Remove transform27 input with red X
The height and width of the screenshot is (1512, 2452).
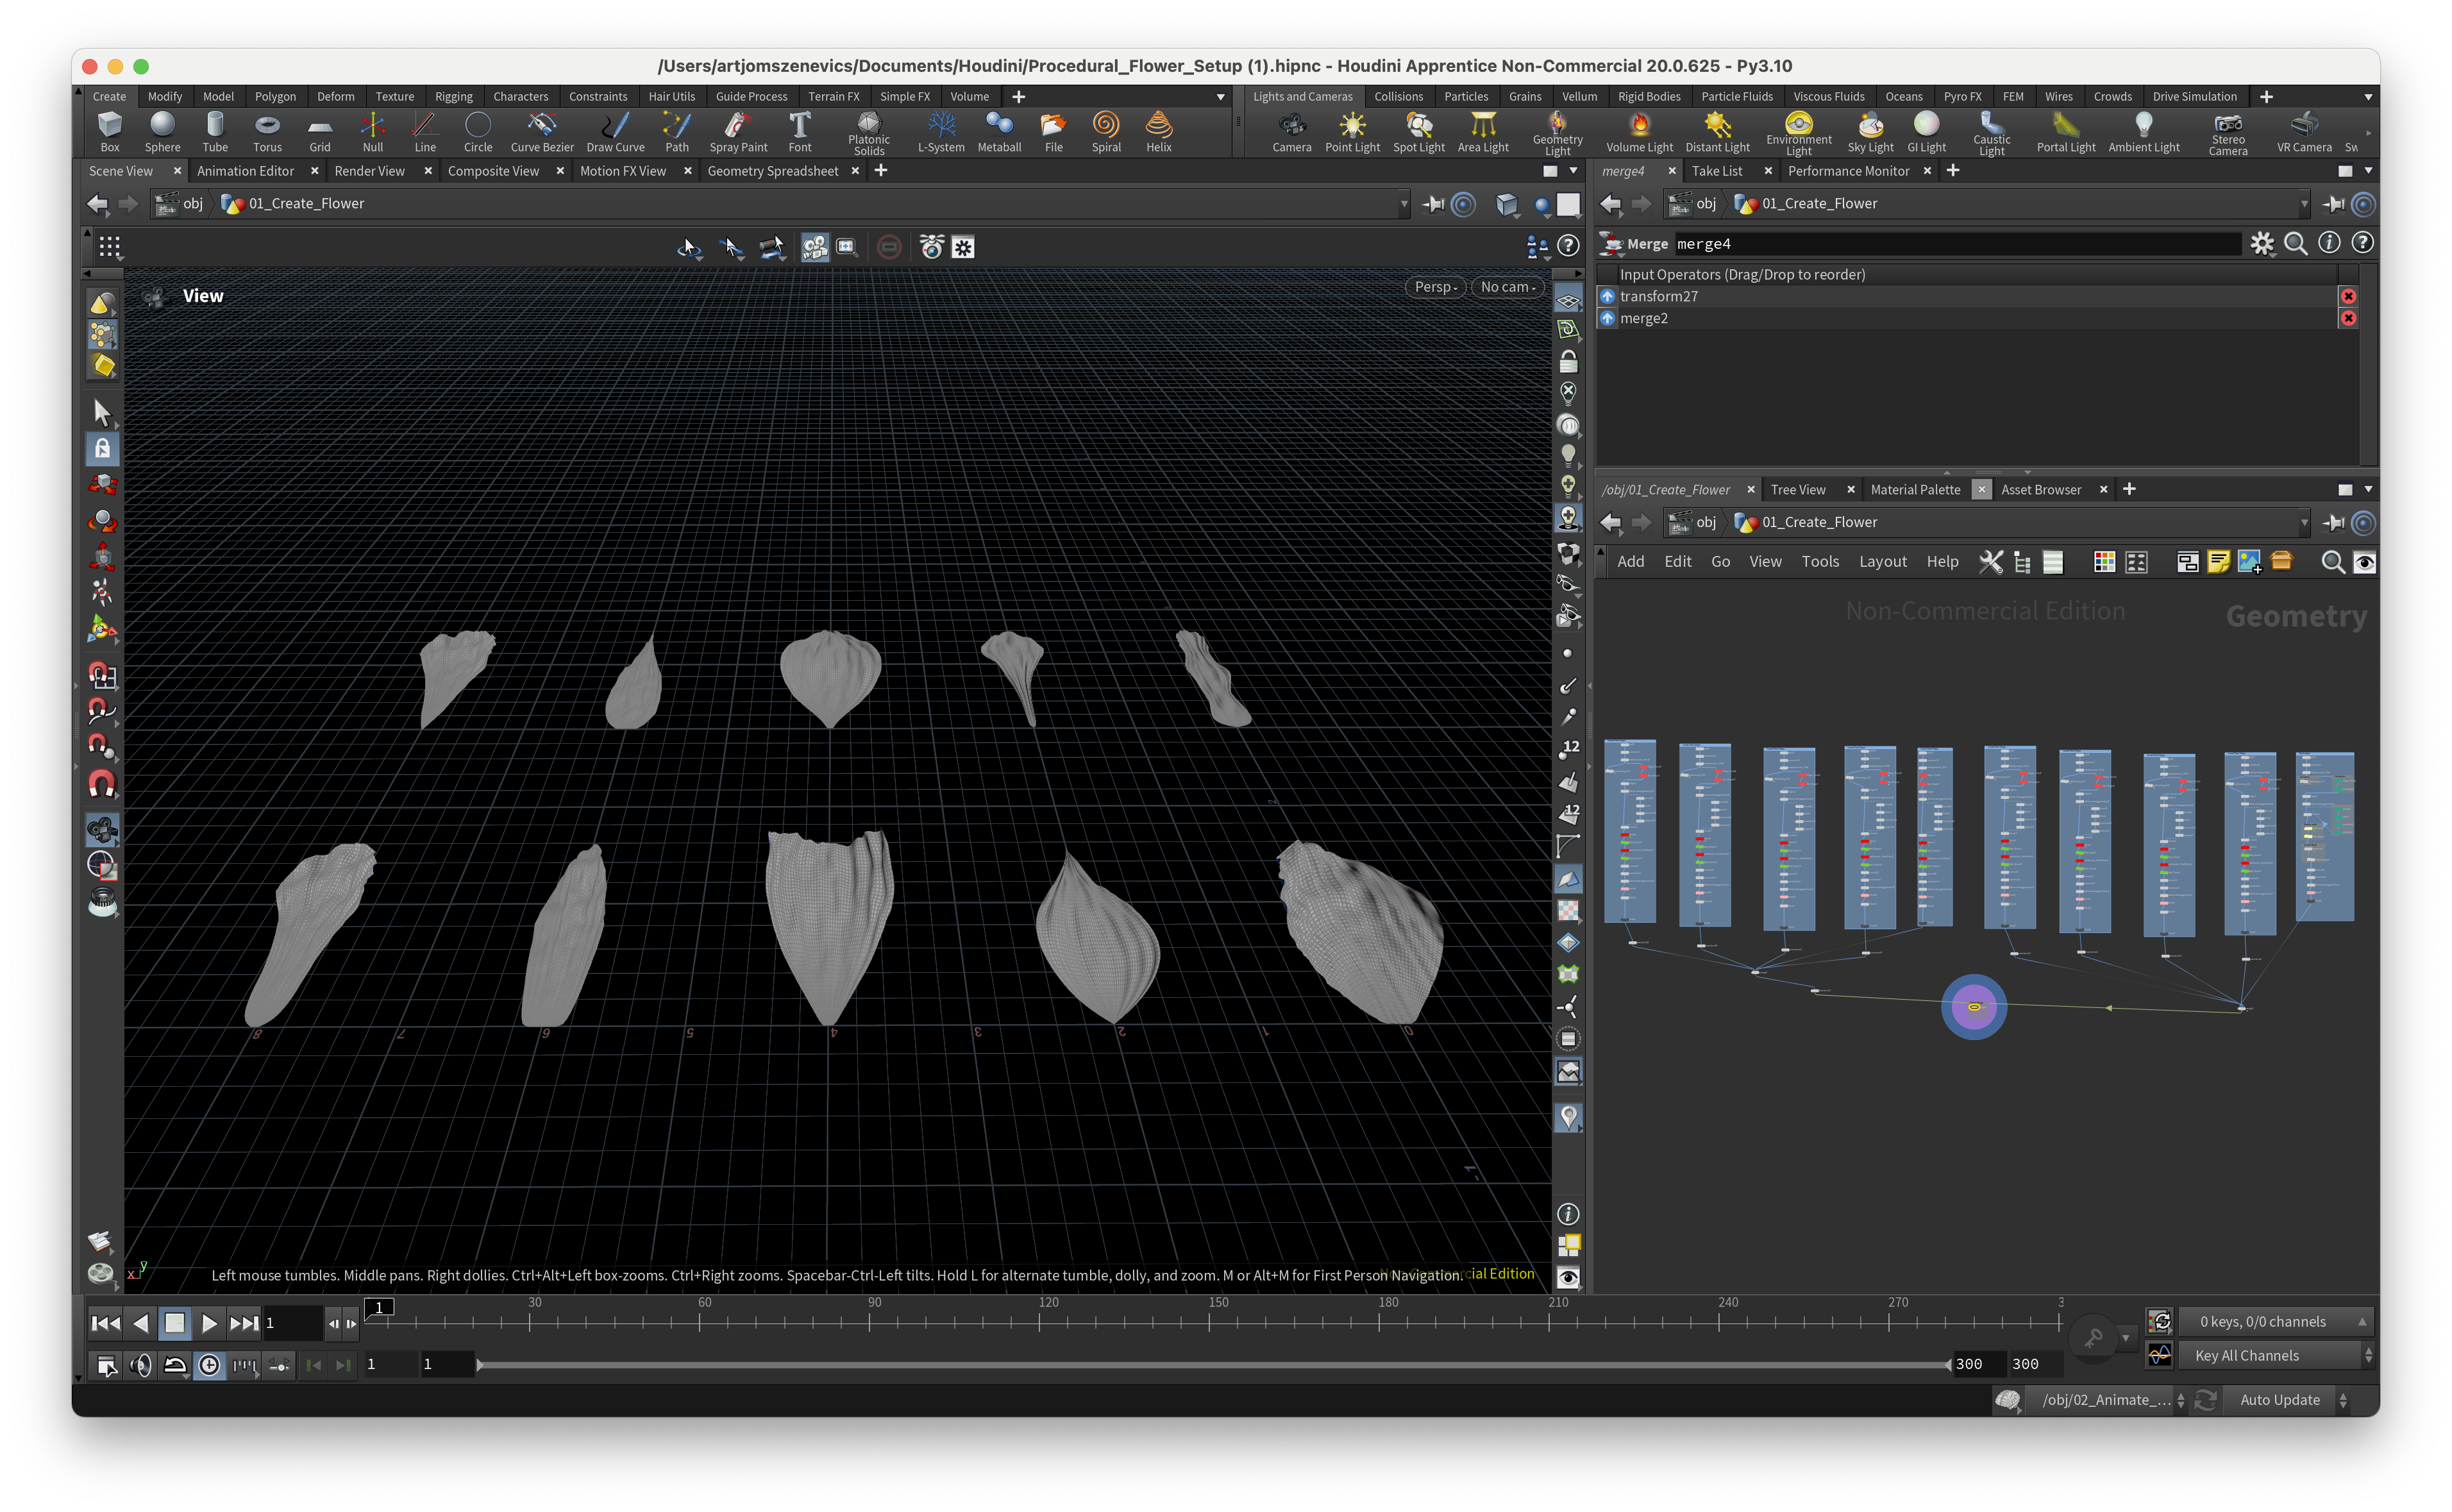pos(2348,296)
